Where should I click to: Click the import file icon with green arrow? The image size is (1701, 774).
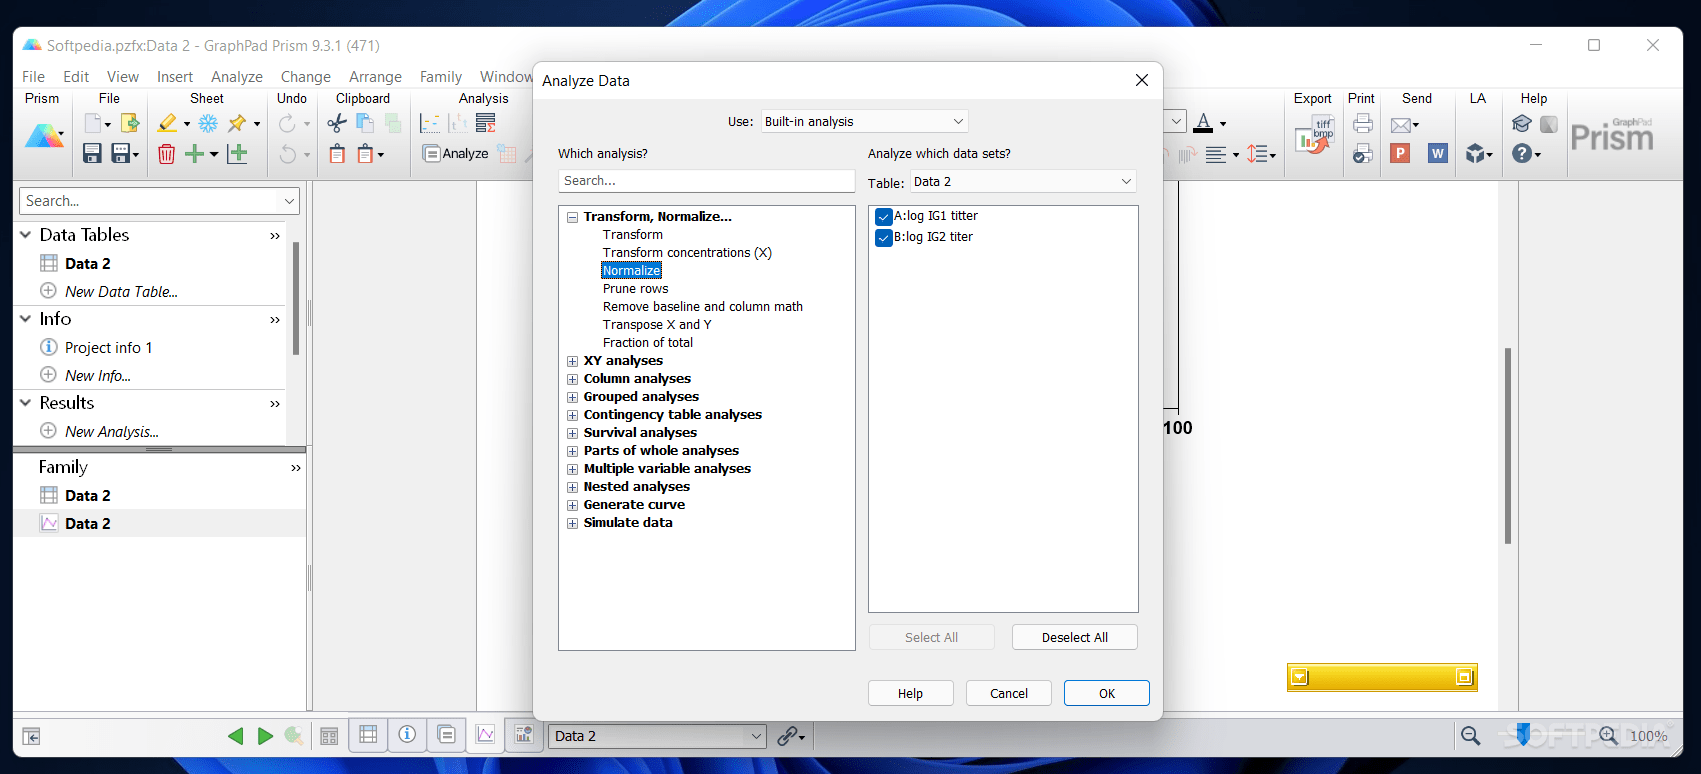tap(129, 123)
